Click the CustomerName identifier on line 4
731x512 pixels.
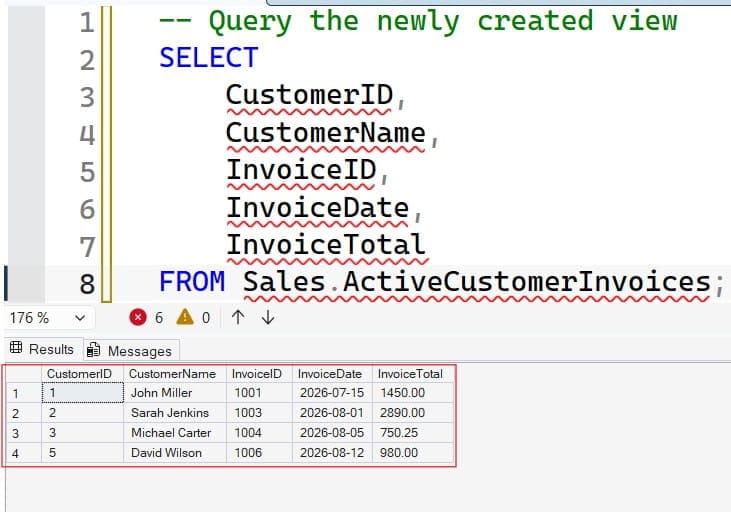(x=326, y=133)
